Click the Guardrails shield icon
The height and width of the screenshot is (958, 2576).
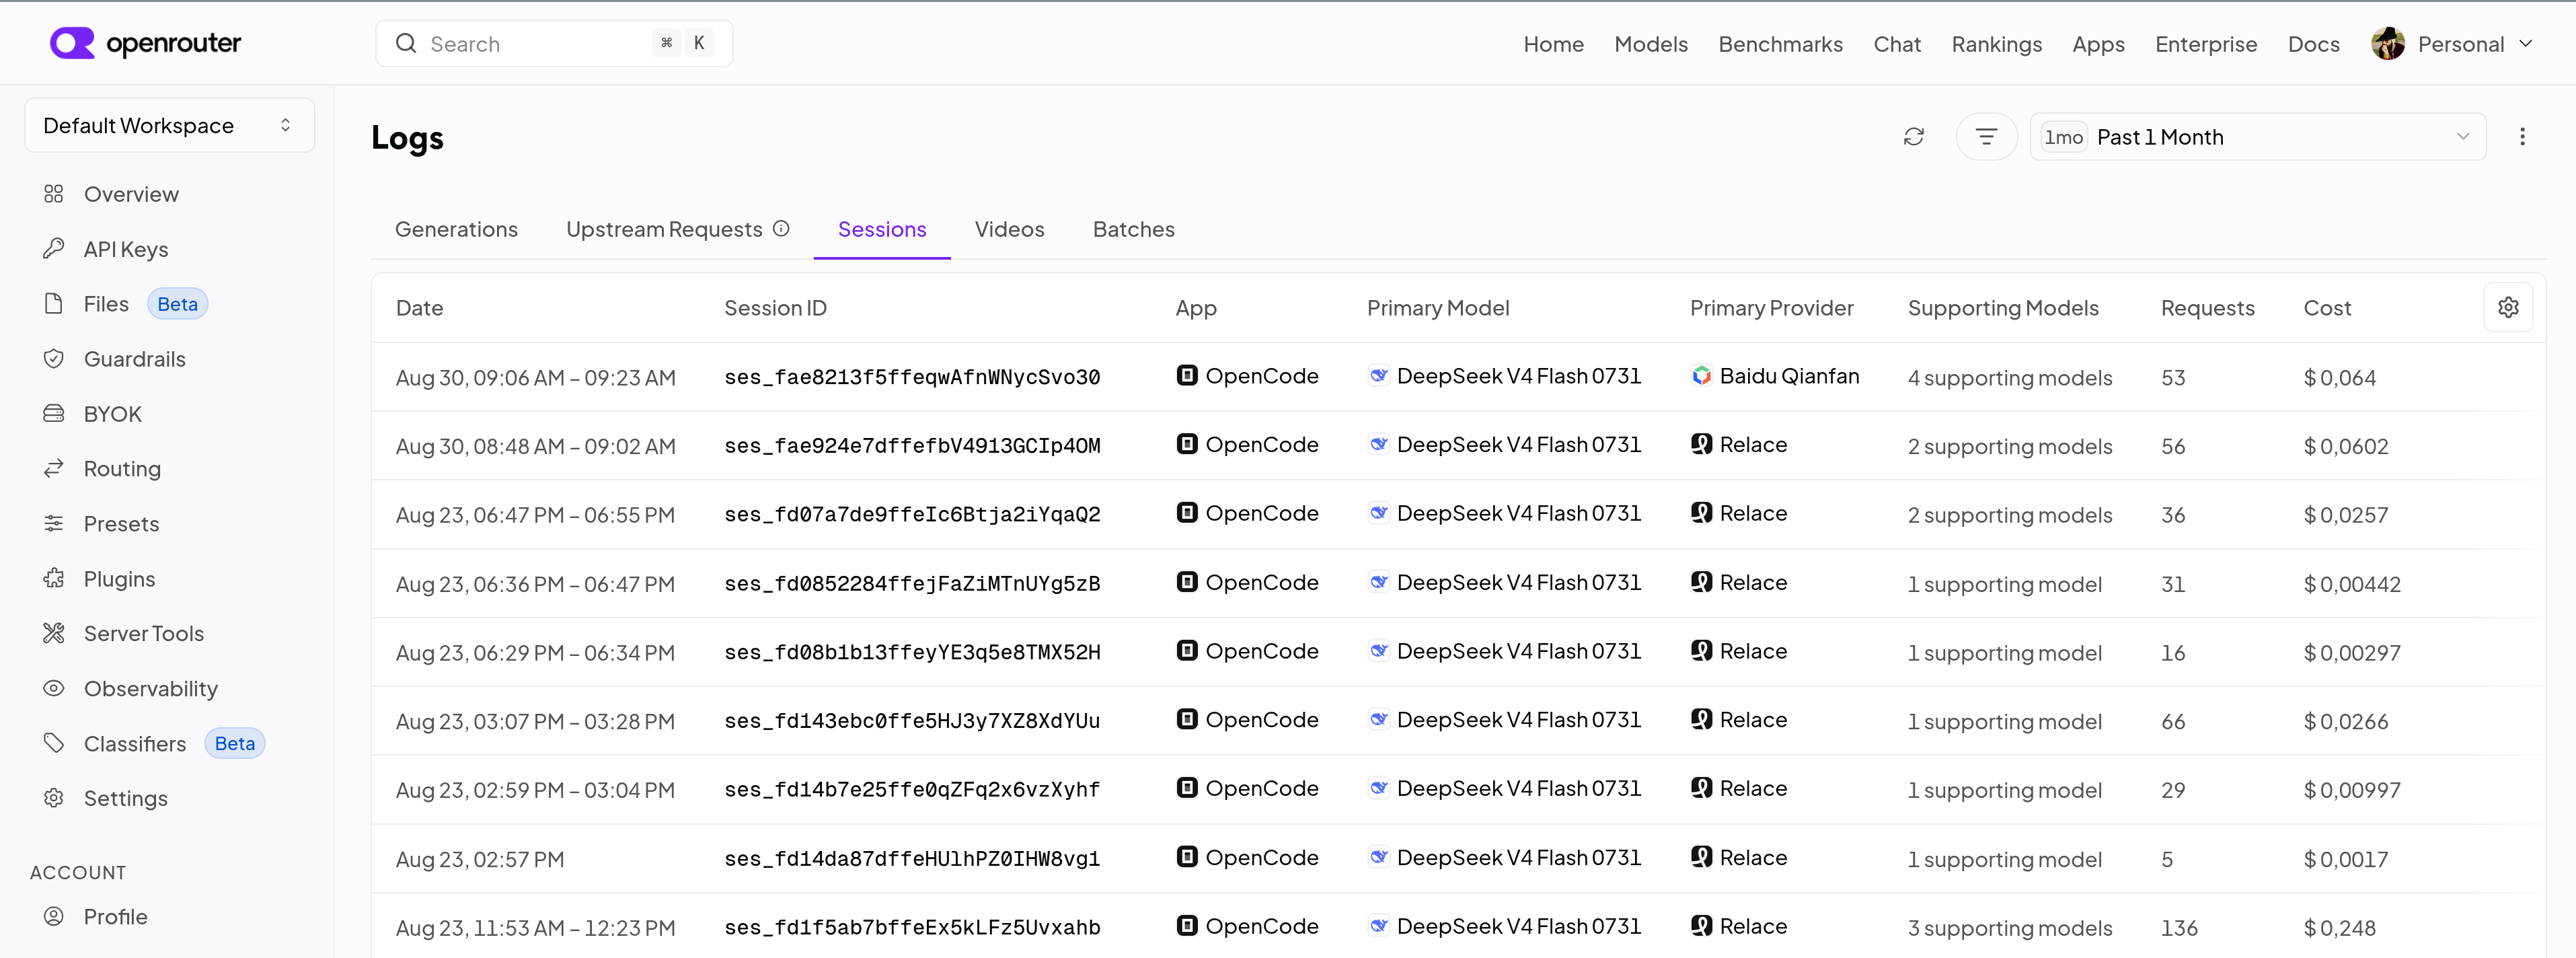pyautogui.click(x=54, y=359)
